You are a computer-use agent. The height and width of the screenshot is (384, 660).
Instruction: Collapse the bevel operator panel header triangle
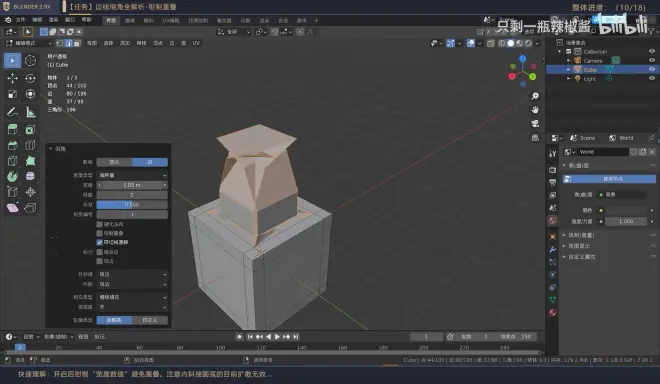point(51,149)
